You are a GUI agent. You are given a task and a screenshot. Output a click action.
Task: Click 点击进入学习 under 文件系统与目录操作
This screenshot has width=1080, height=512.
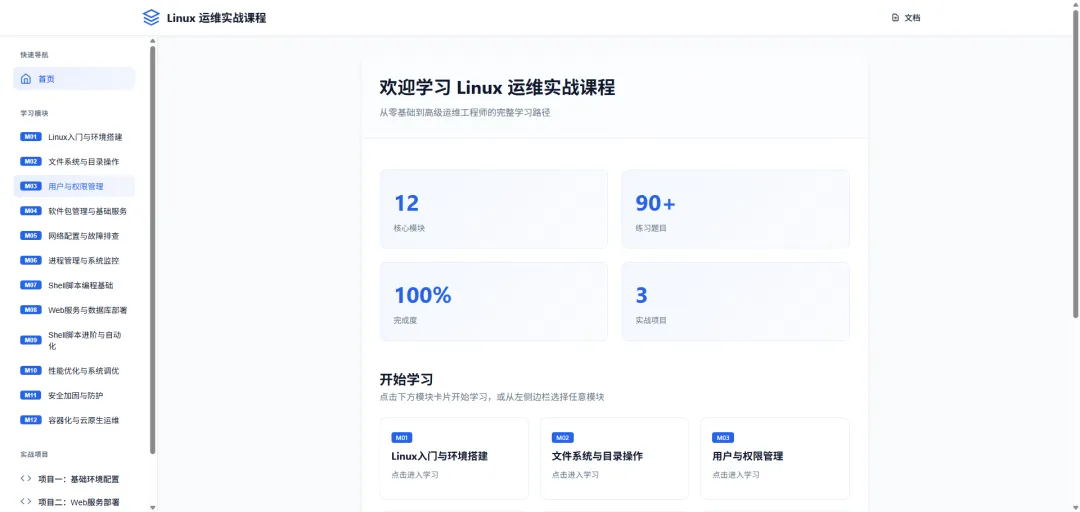tap(575, 475)
